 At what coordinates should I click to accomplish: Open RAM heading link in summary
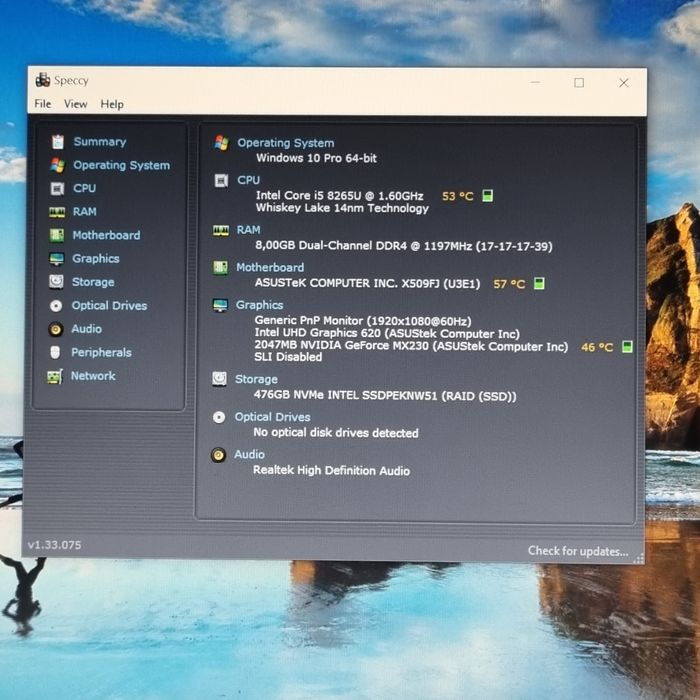[x=248, y=229]
